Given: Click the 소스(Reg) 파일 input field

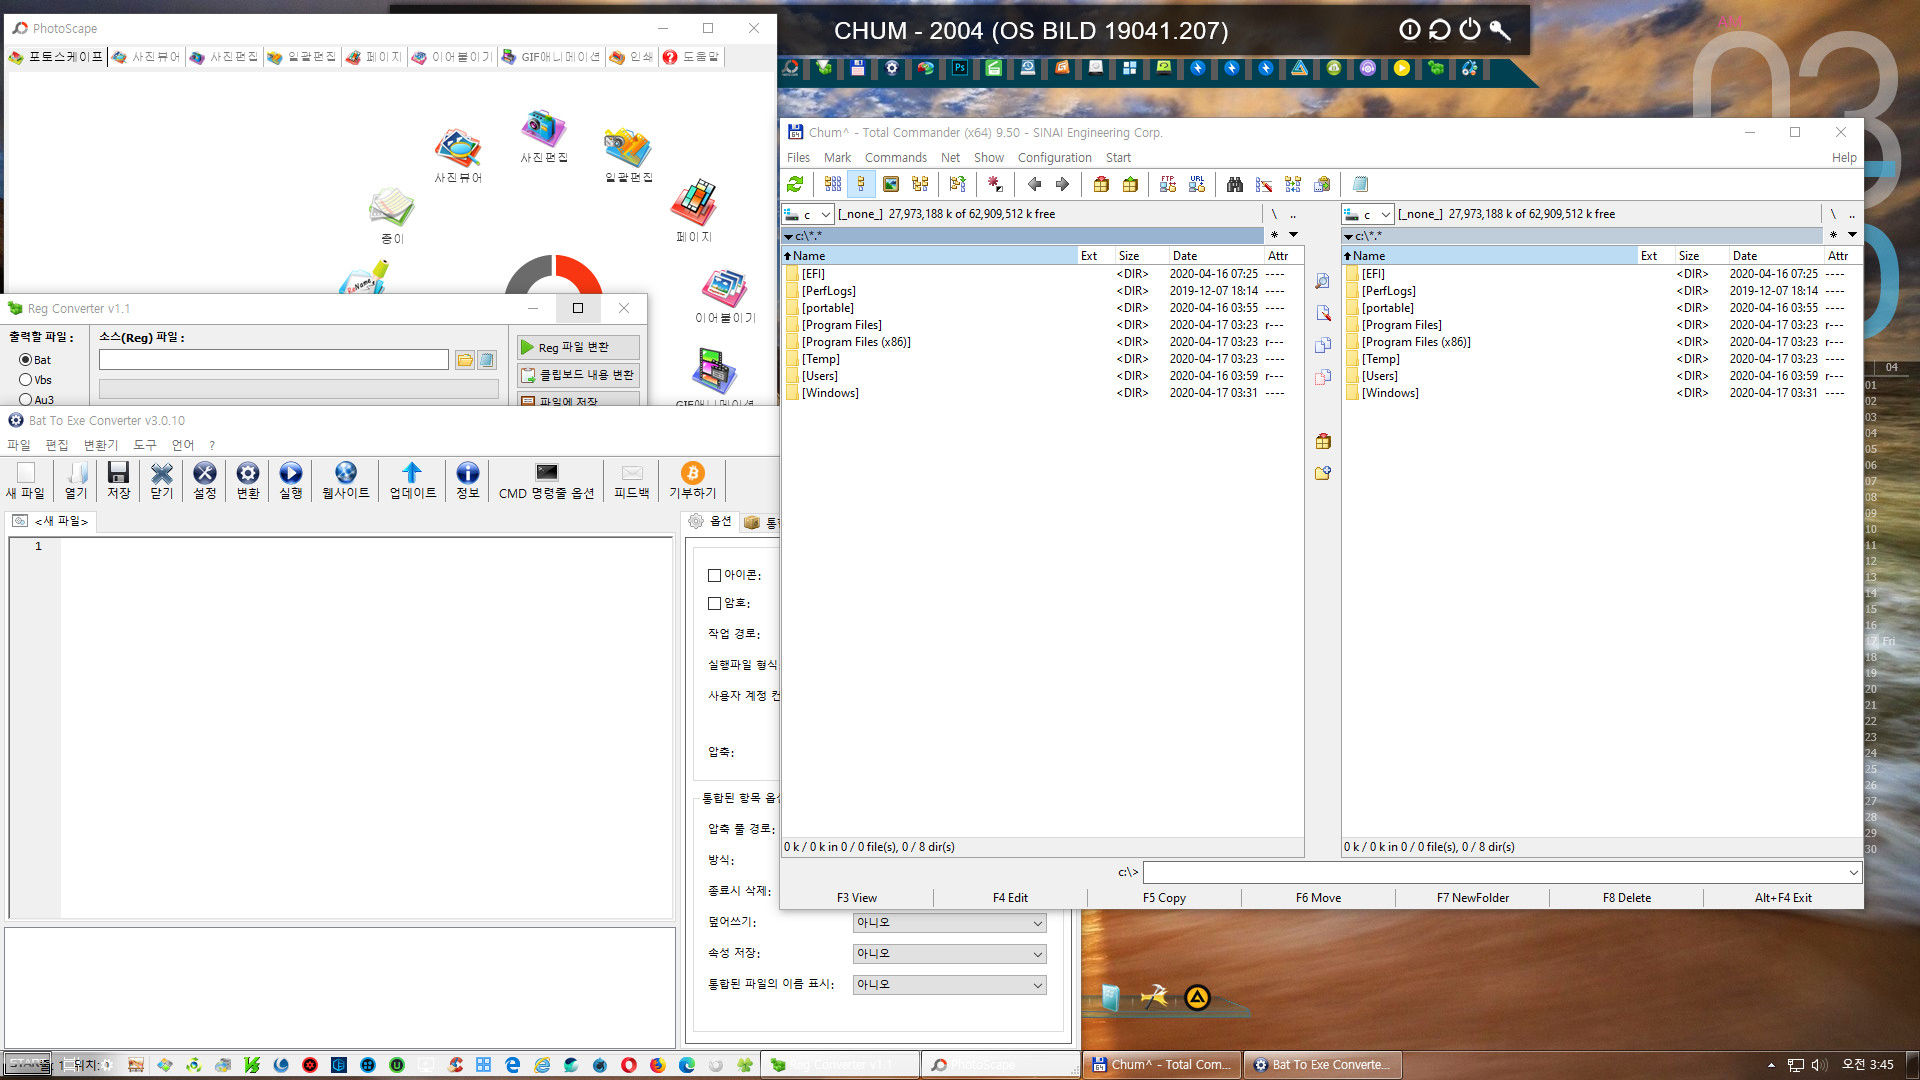Looking at the screenshot, I should click(273, 360).
